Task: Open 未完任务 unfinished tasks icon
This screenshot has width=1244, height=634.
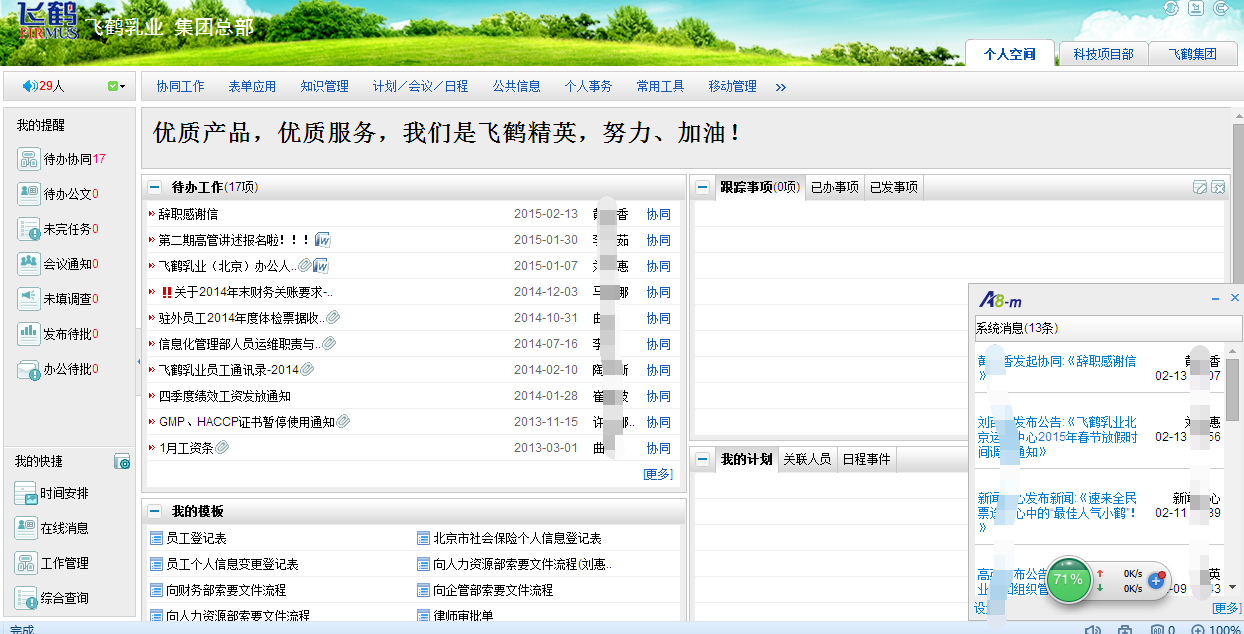Action: click(28, 229)
